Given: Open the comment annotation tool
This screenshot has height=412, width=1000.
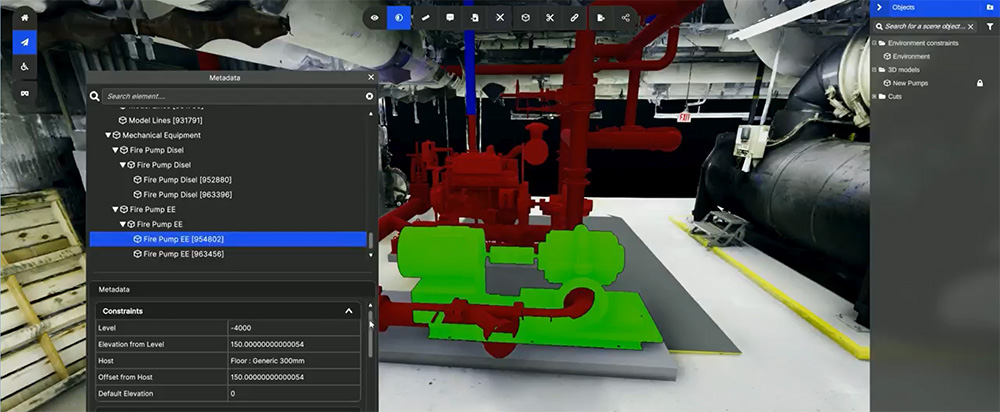Looking at the screenshot, I should [450, 18].
